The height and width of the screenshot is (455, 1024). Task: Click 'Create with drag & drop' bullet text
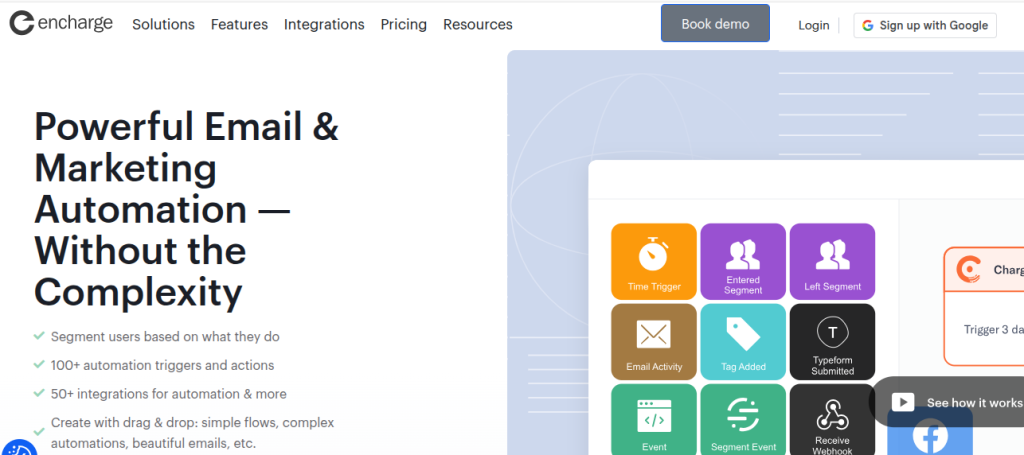pos(193,432)
